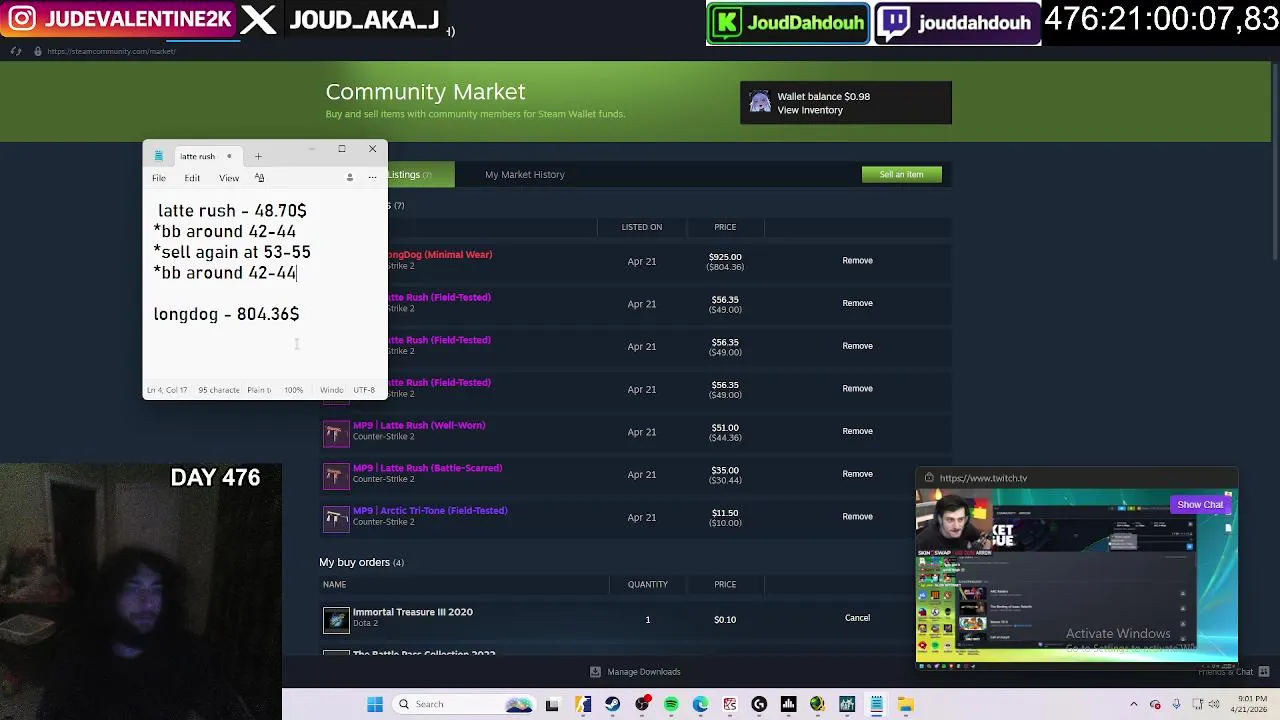1280x720 pixels.
Task: Click the 'longdog - 804.36$' line in Notepad
Action: tap(226, 314)
